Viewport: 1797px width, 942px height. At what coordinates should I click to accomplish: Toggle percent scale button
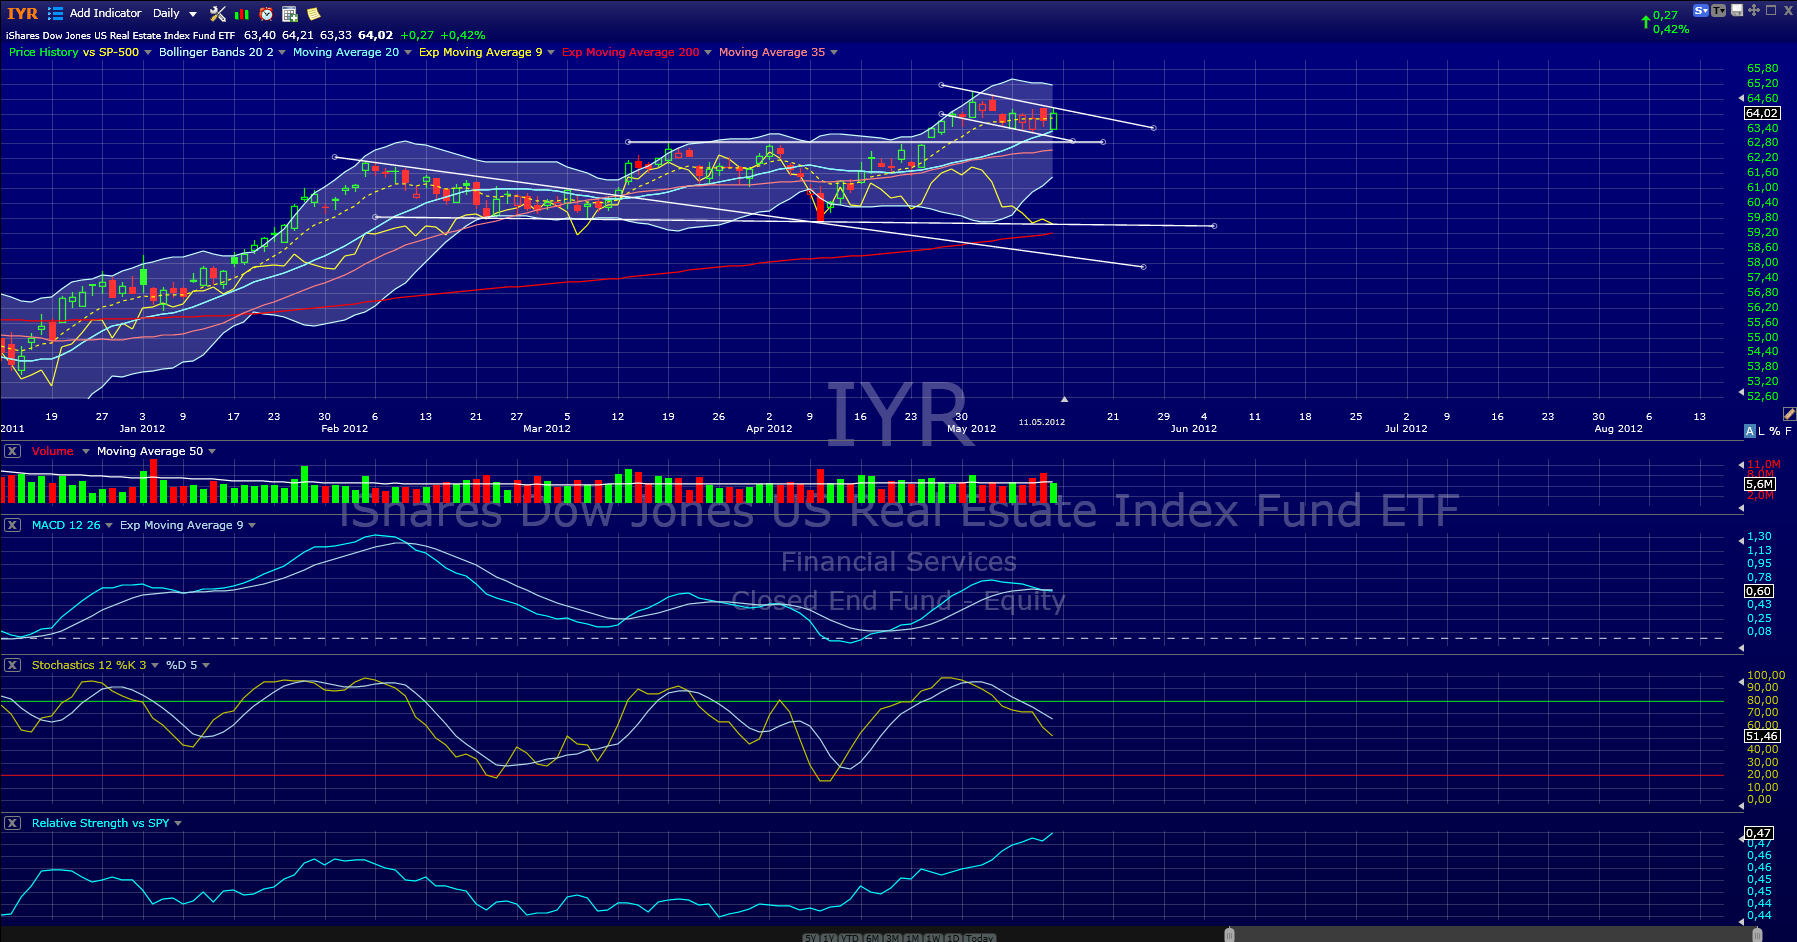click(1775, 431)
